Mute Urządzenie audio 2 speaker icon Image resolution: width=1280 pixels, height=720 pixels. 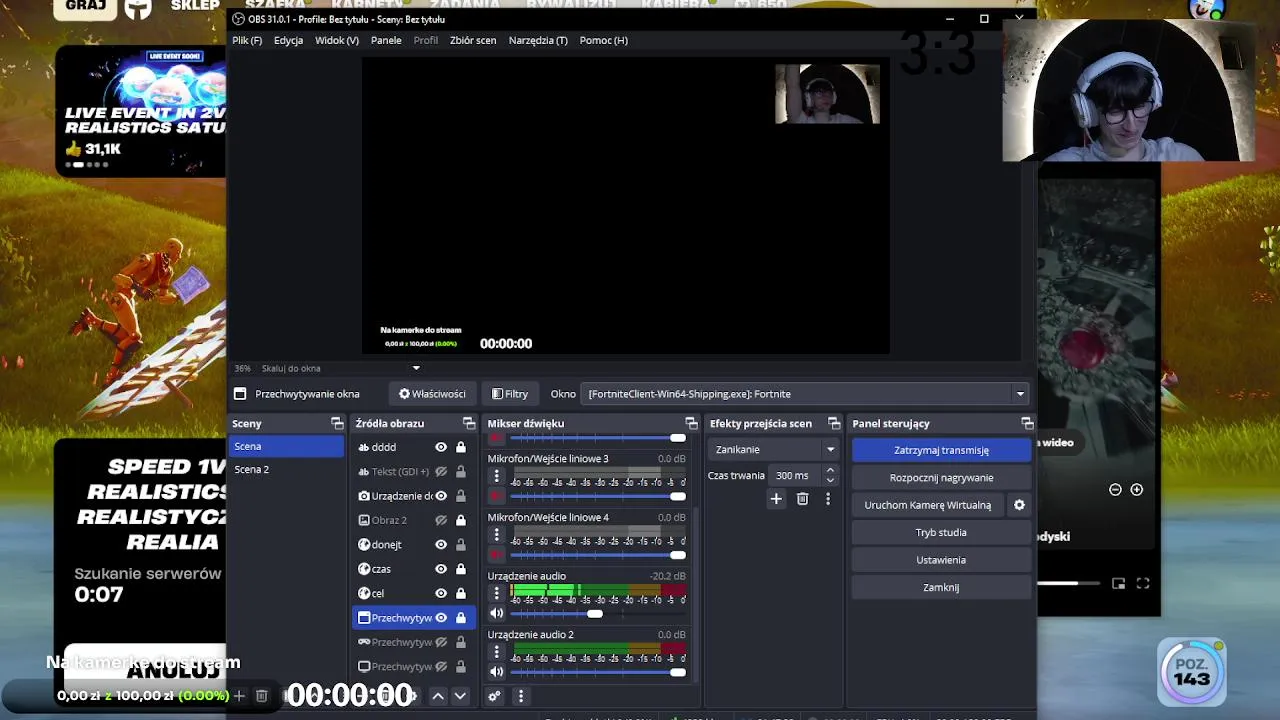pos(497,672)
